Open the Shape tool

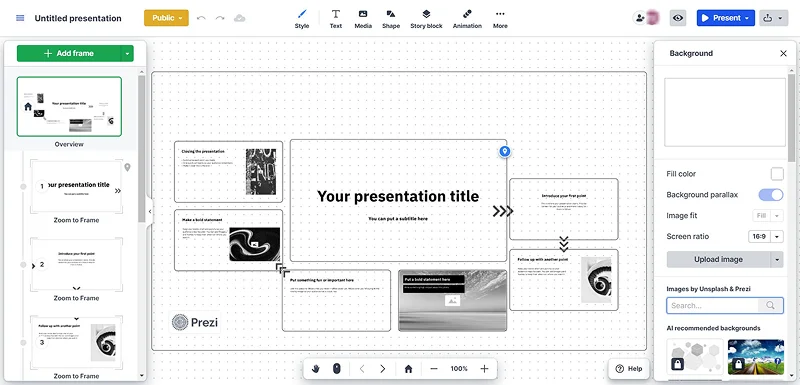pyautogui.click(x=391, y=19)
